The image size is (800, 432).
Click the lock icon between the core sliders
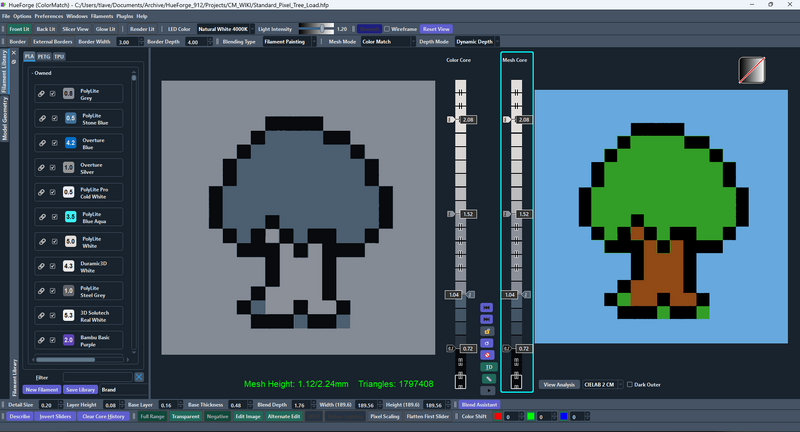click(487, 330)
